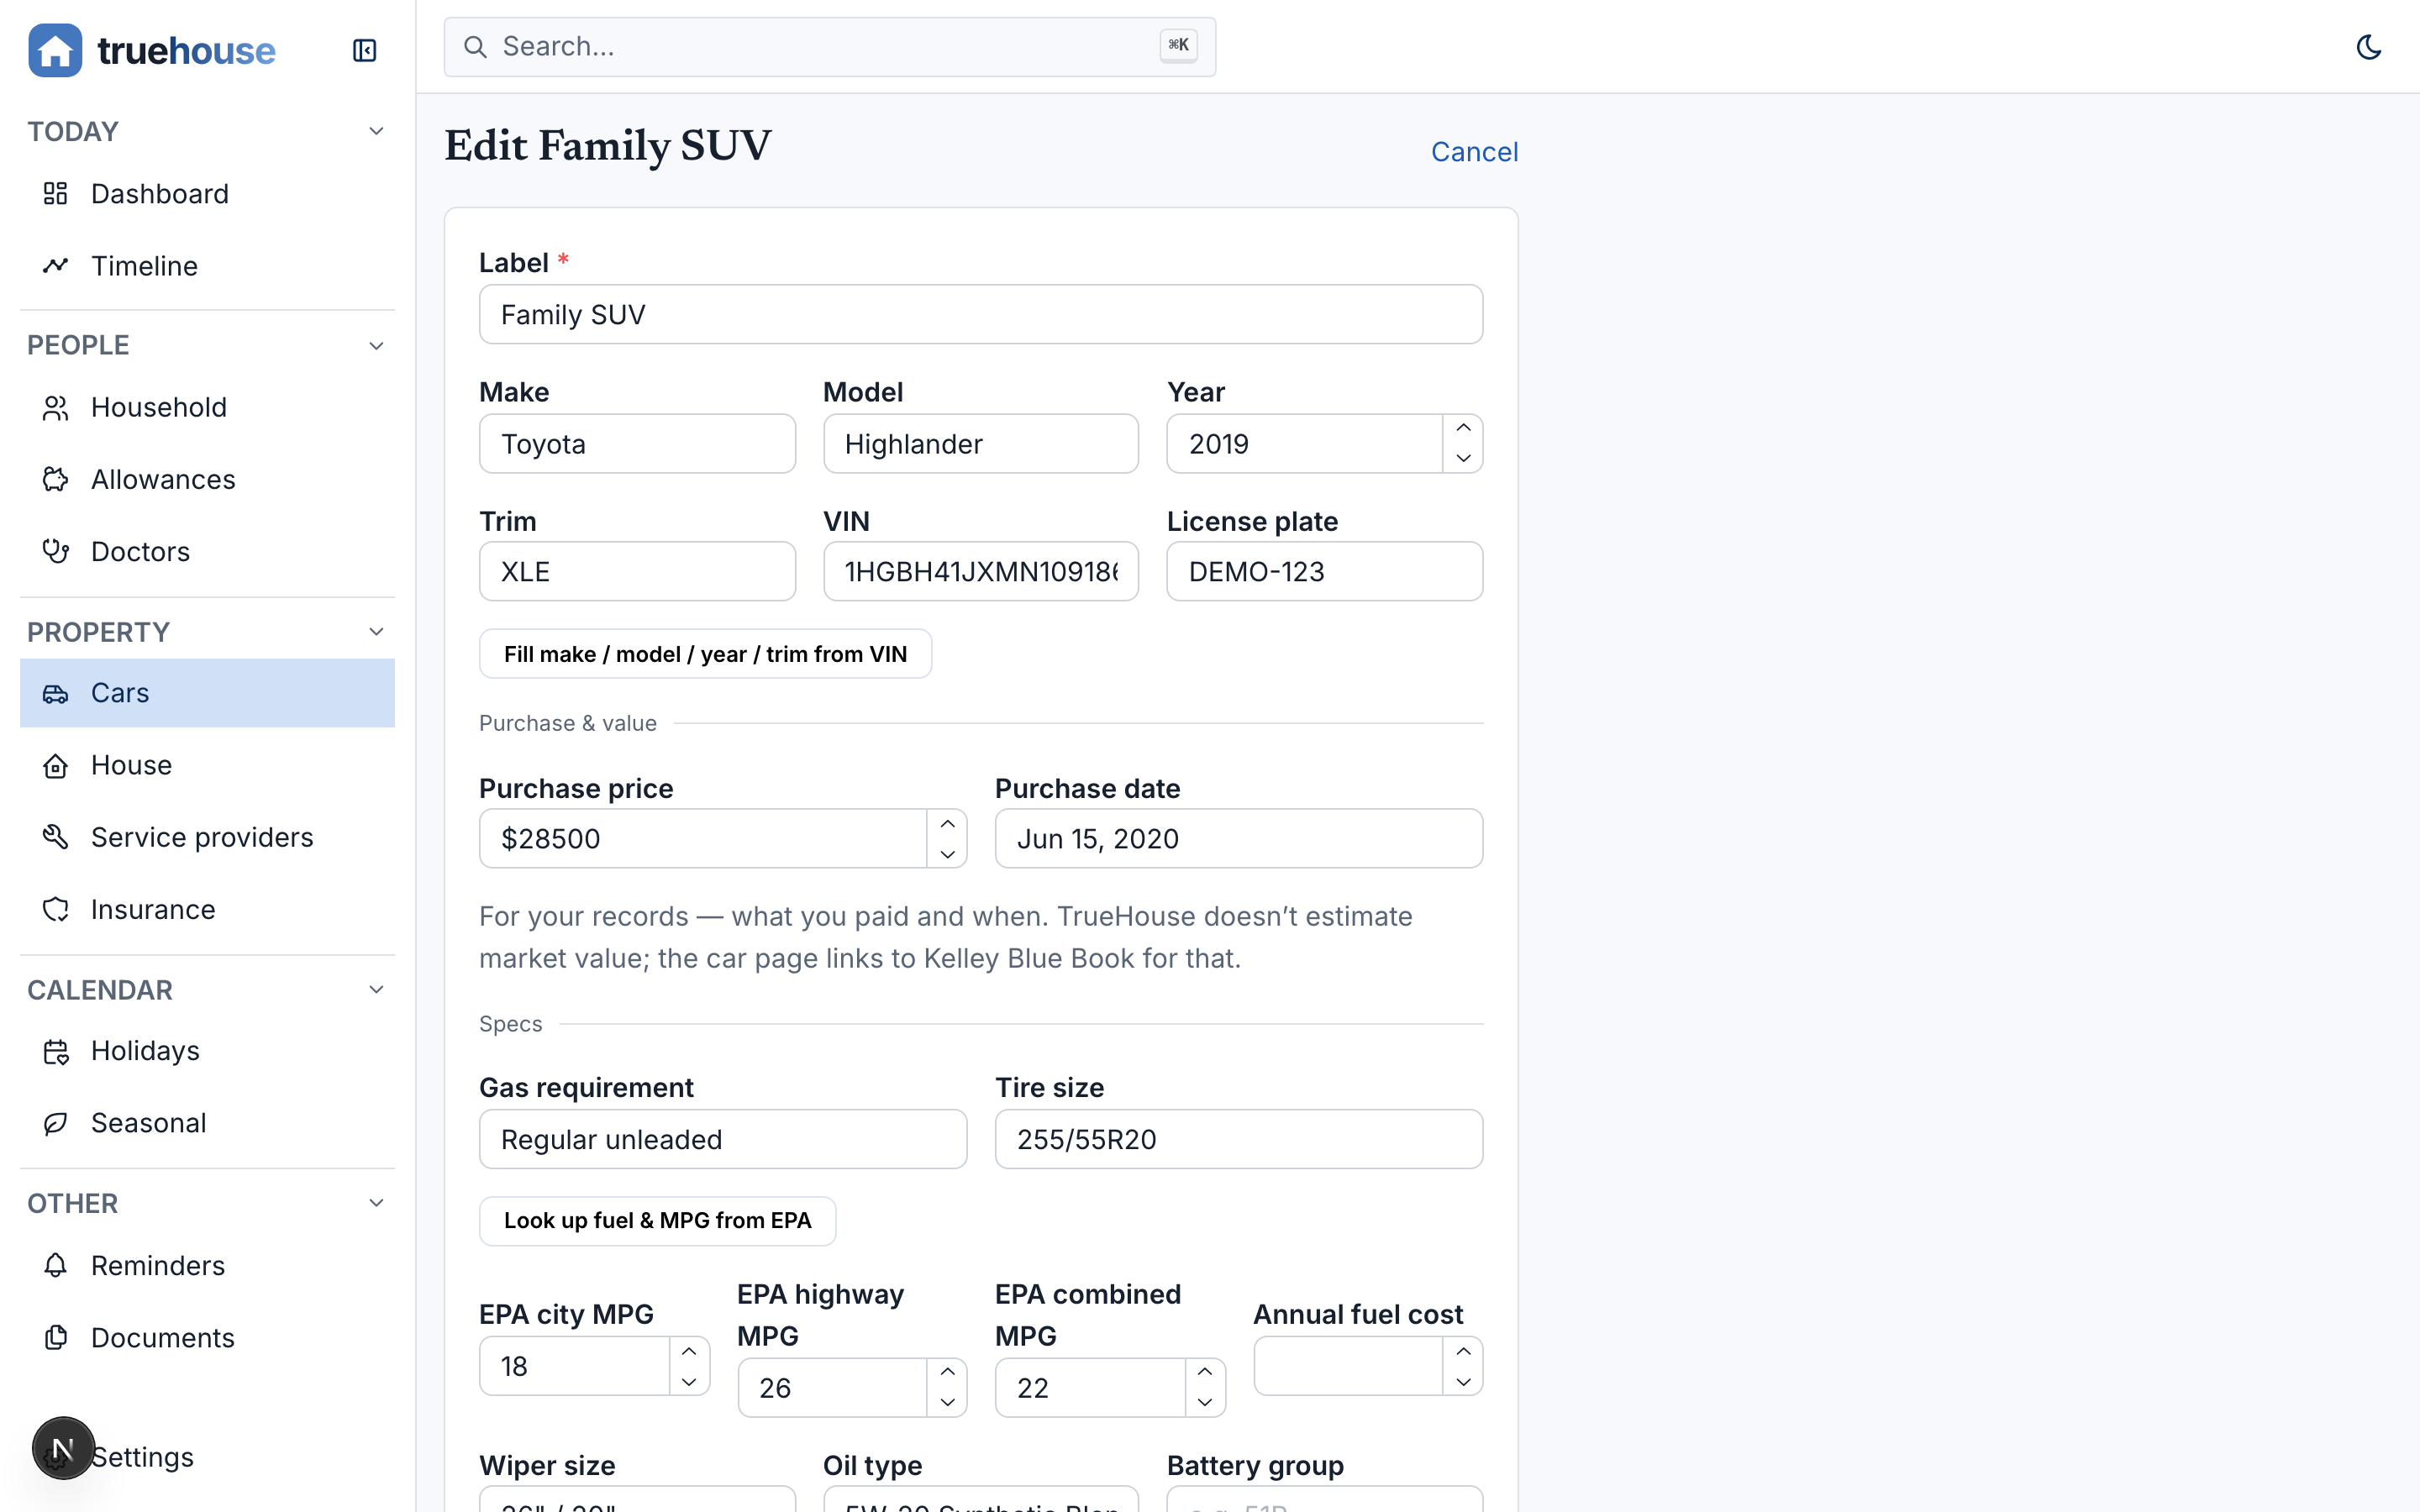Click the Reminders bell icon

tap(55, 1266)
